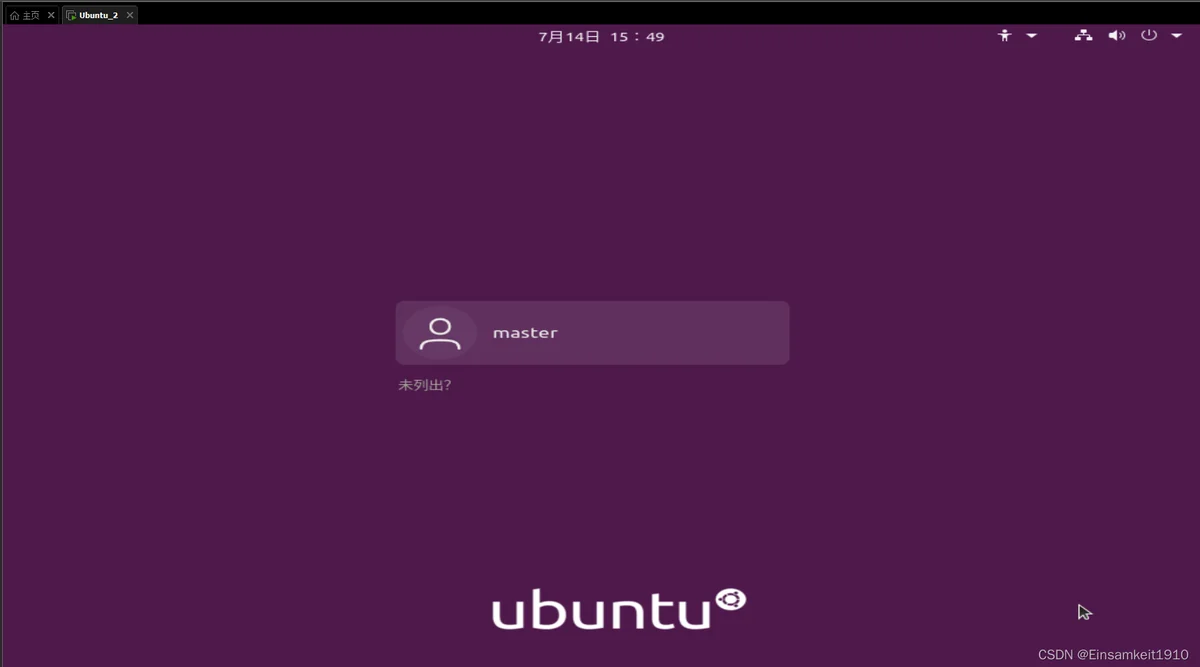Click the power icon in the top bar

pos(1149,36)
